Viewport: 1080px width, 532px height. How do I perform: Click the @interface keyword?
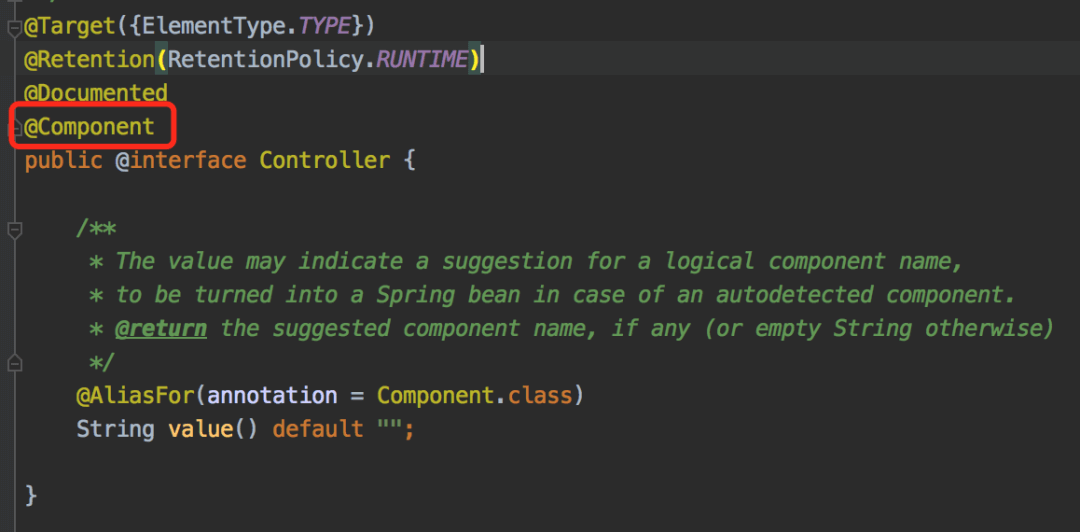coord(180,160)
